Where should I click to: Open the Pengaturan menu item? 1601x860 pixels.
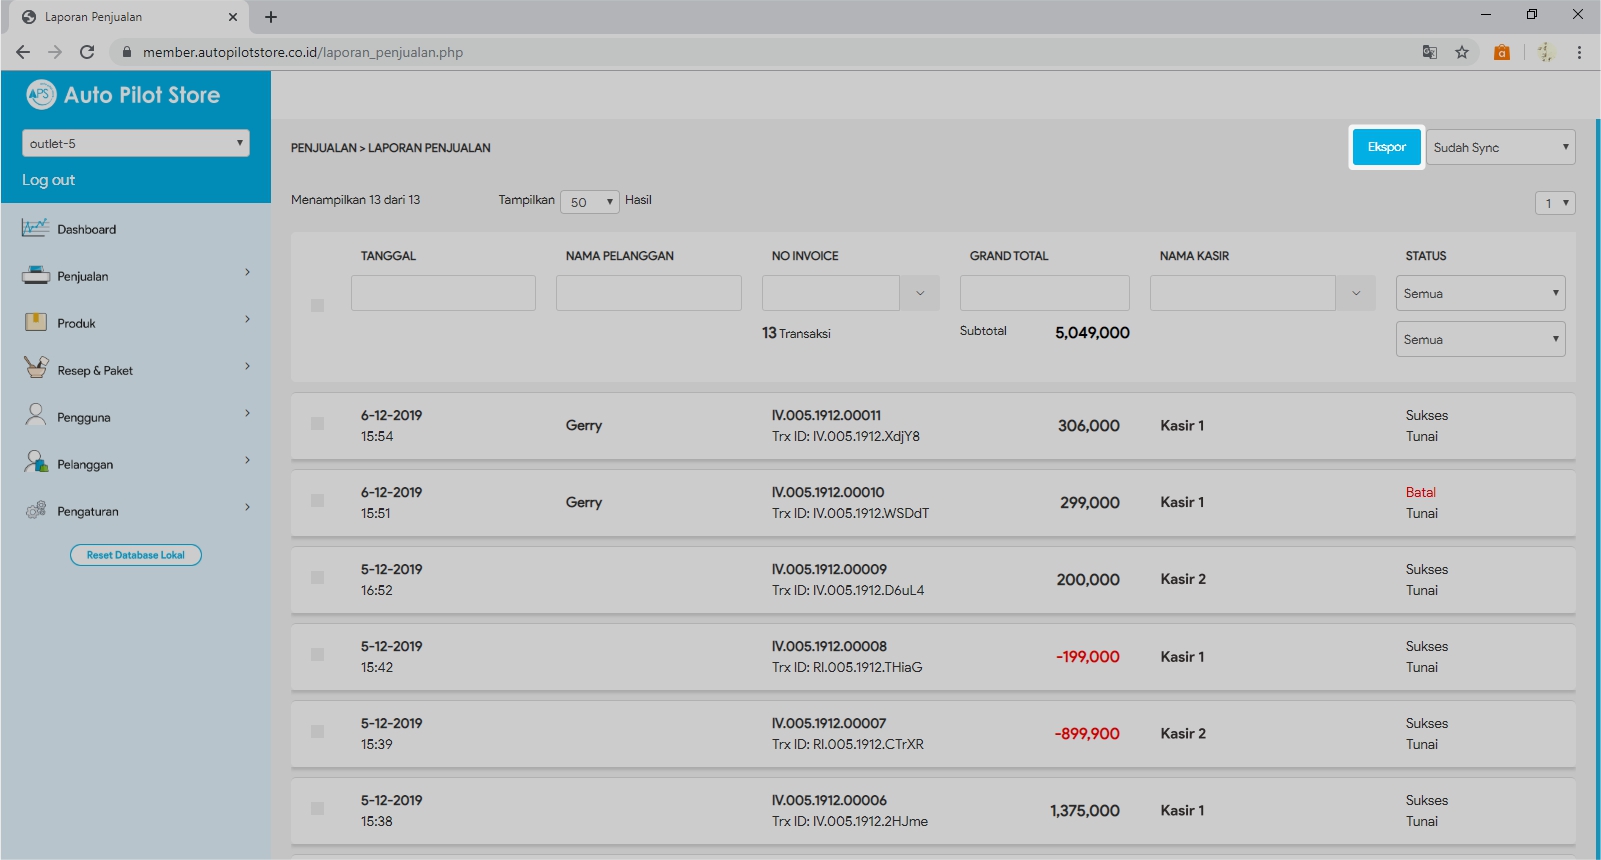tap(88, 511)
